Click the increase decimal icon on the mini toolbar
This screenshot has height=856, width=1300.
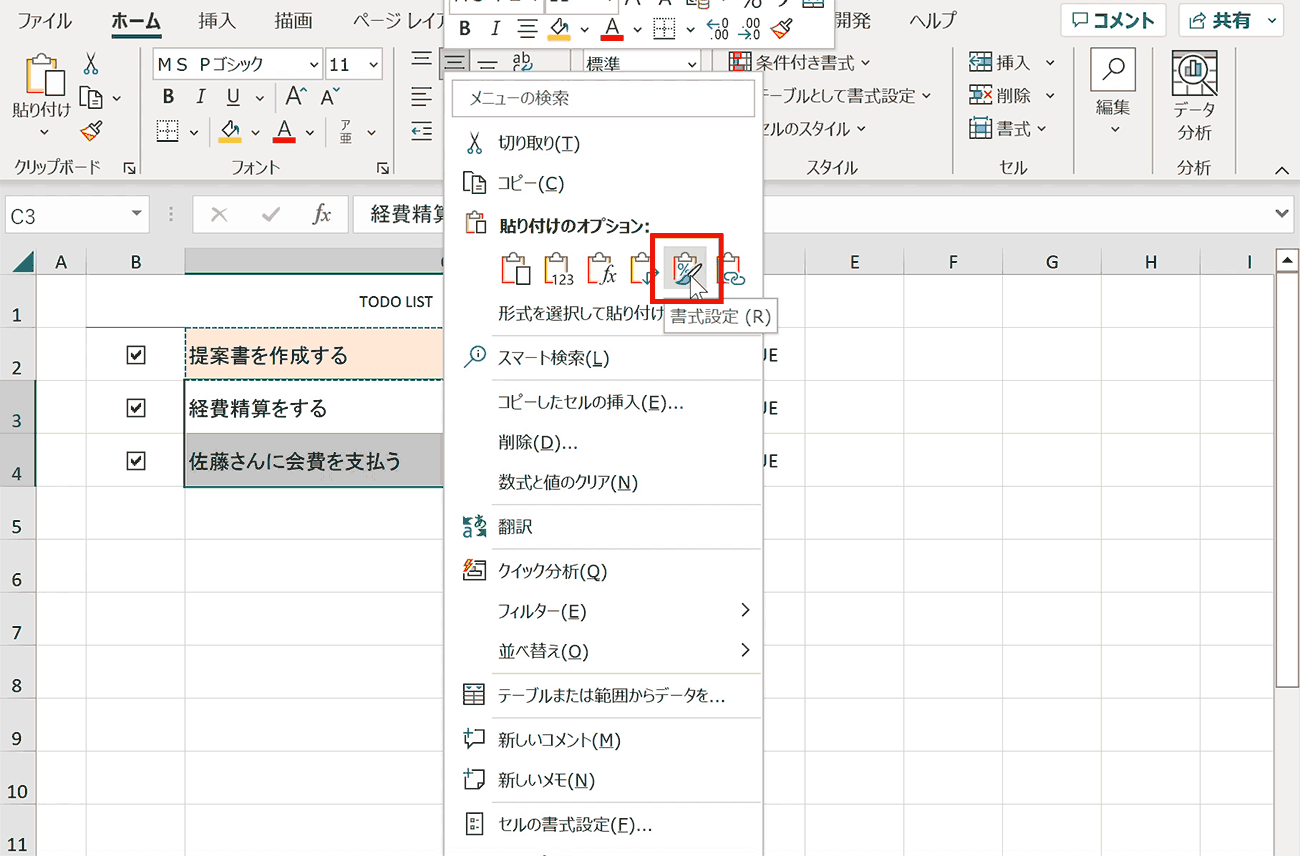[717, 29]
